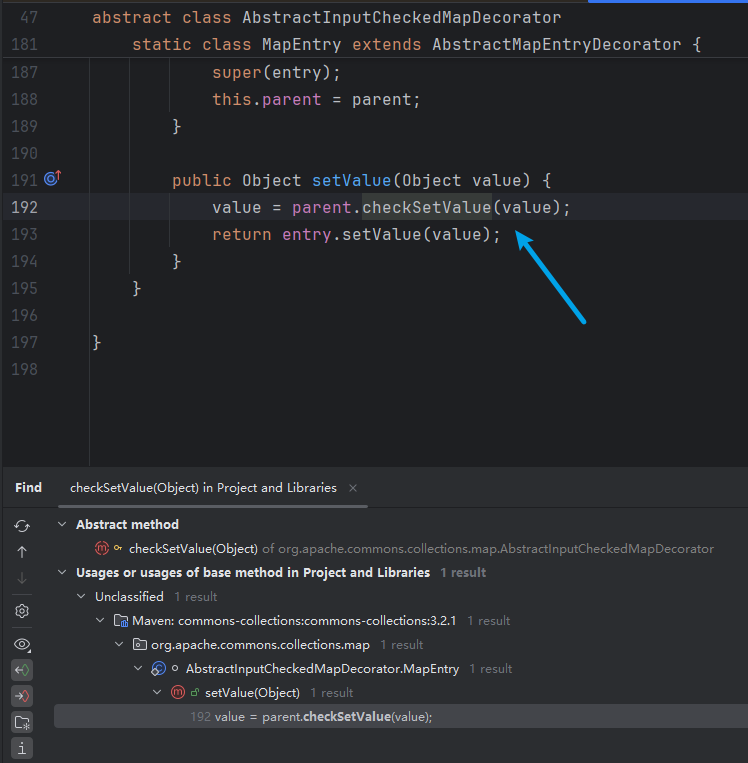The image size is (748, 763).
Task: Click checkSetValue call in line 192 code
Action: (x=427, y=208)
